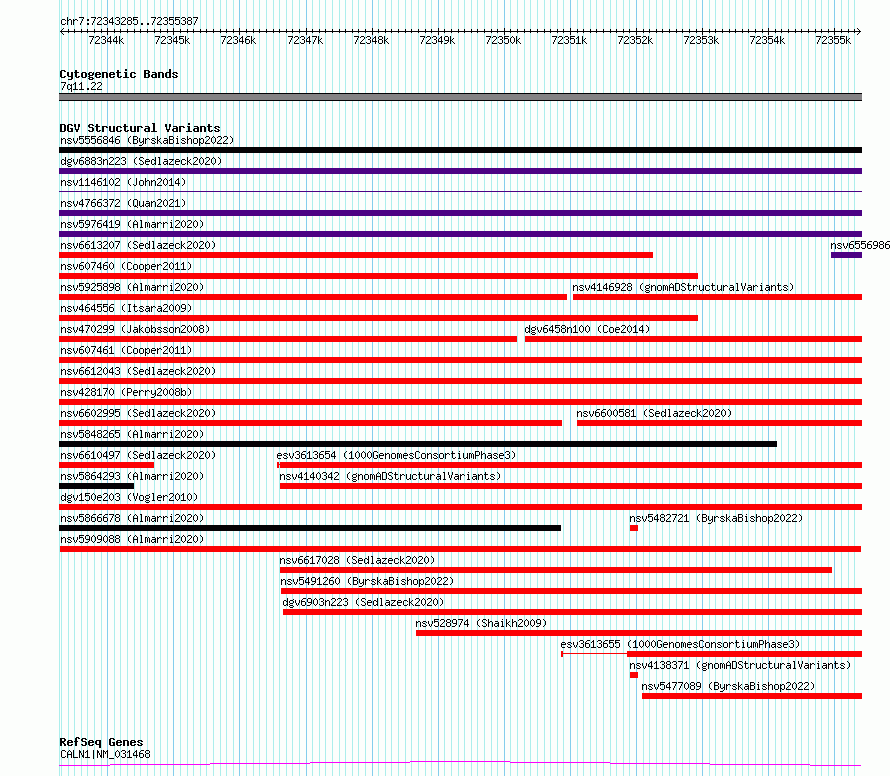Click the short red nsv6610497 bar
Viewport: 890px width, 776px height.
point(107,465)
